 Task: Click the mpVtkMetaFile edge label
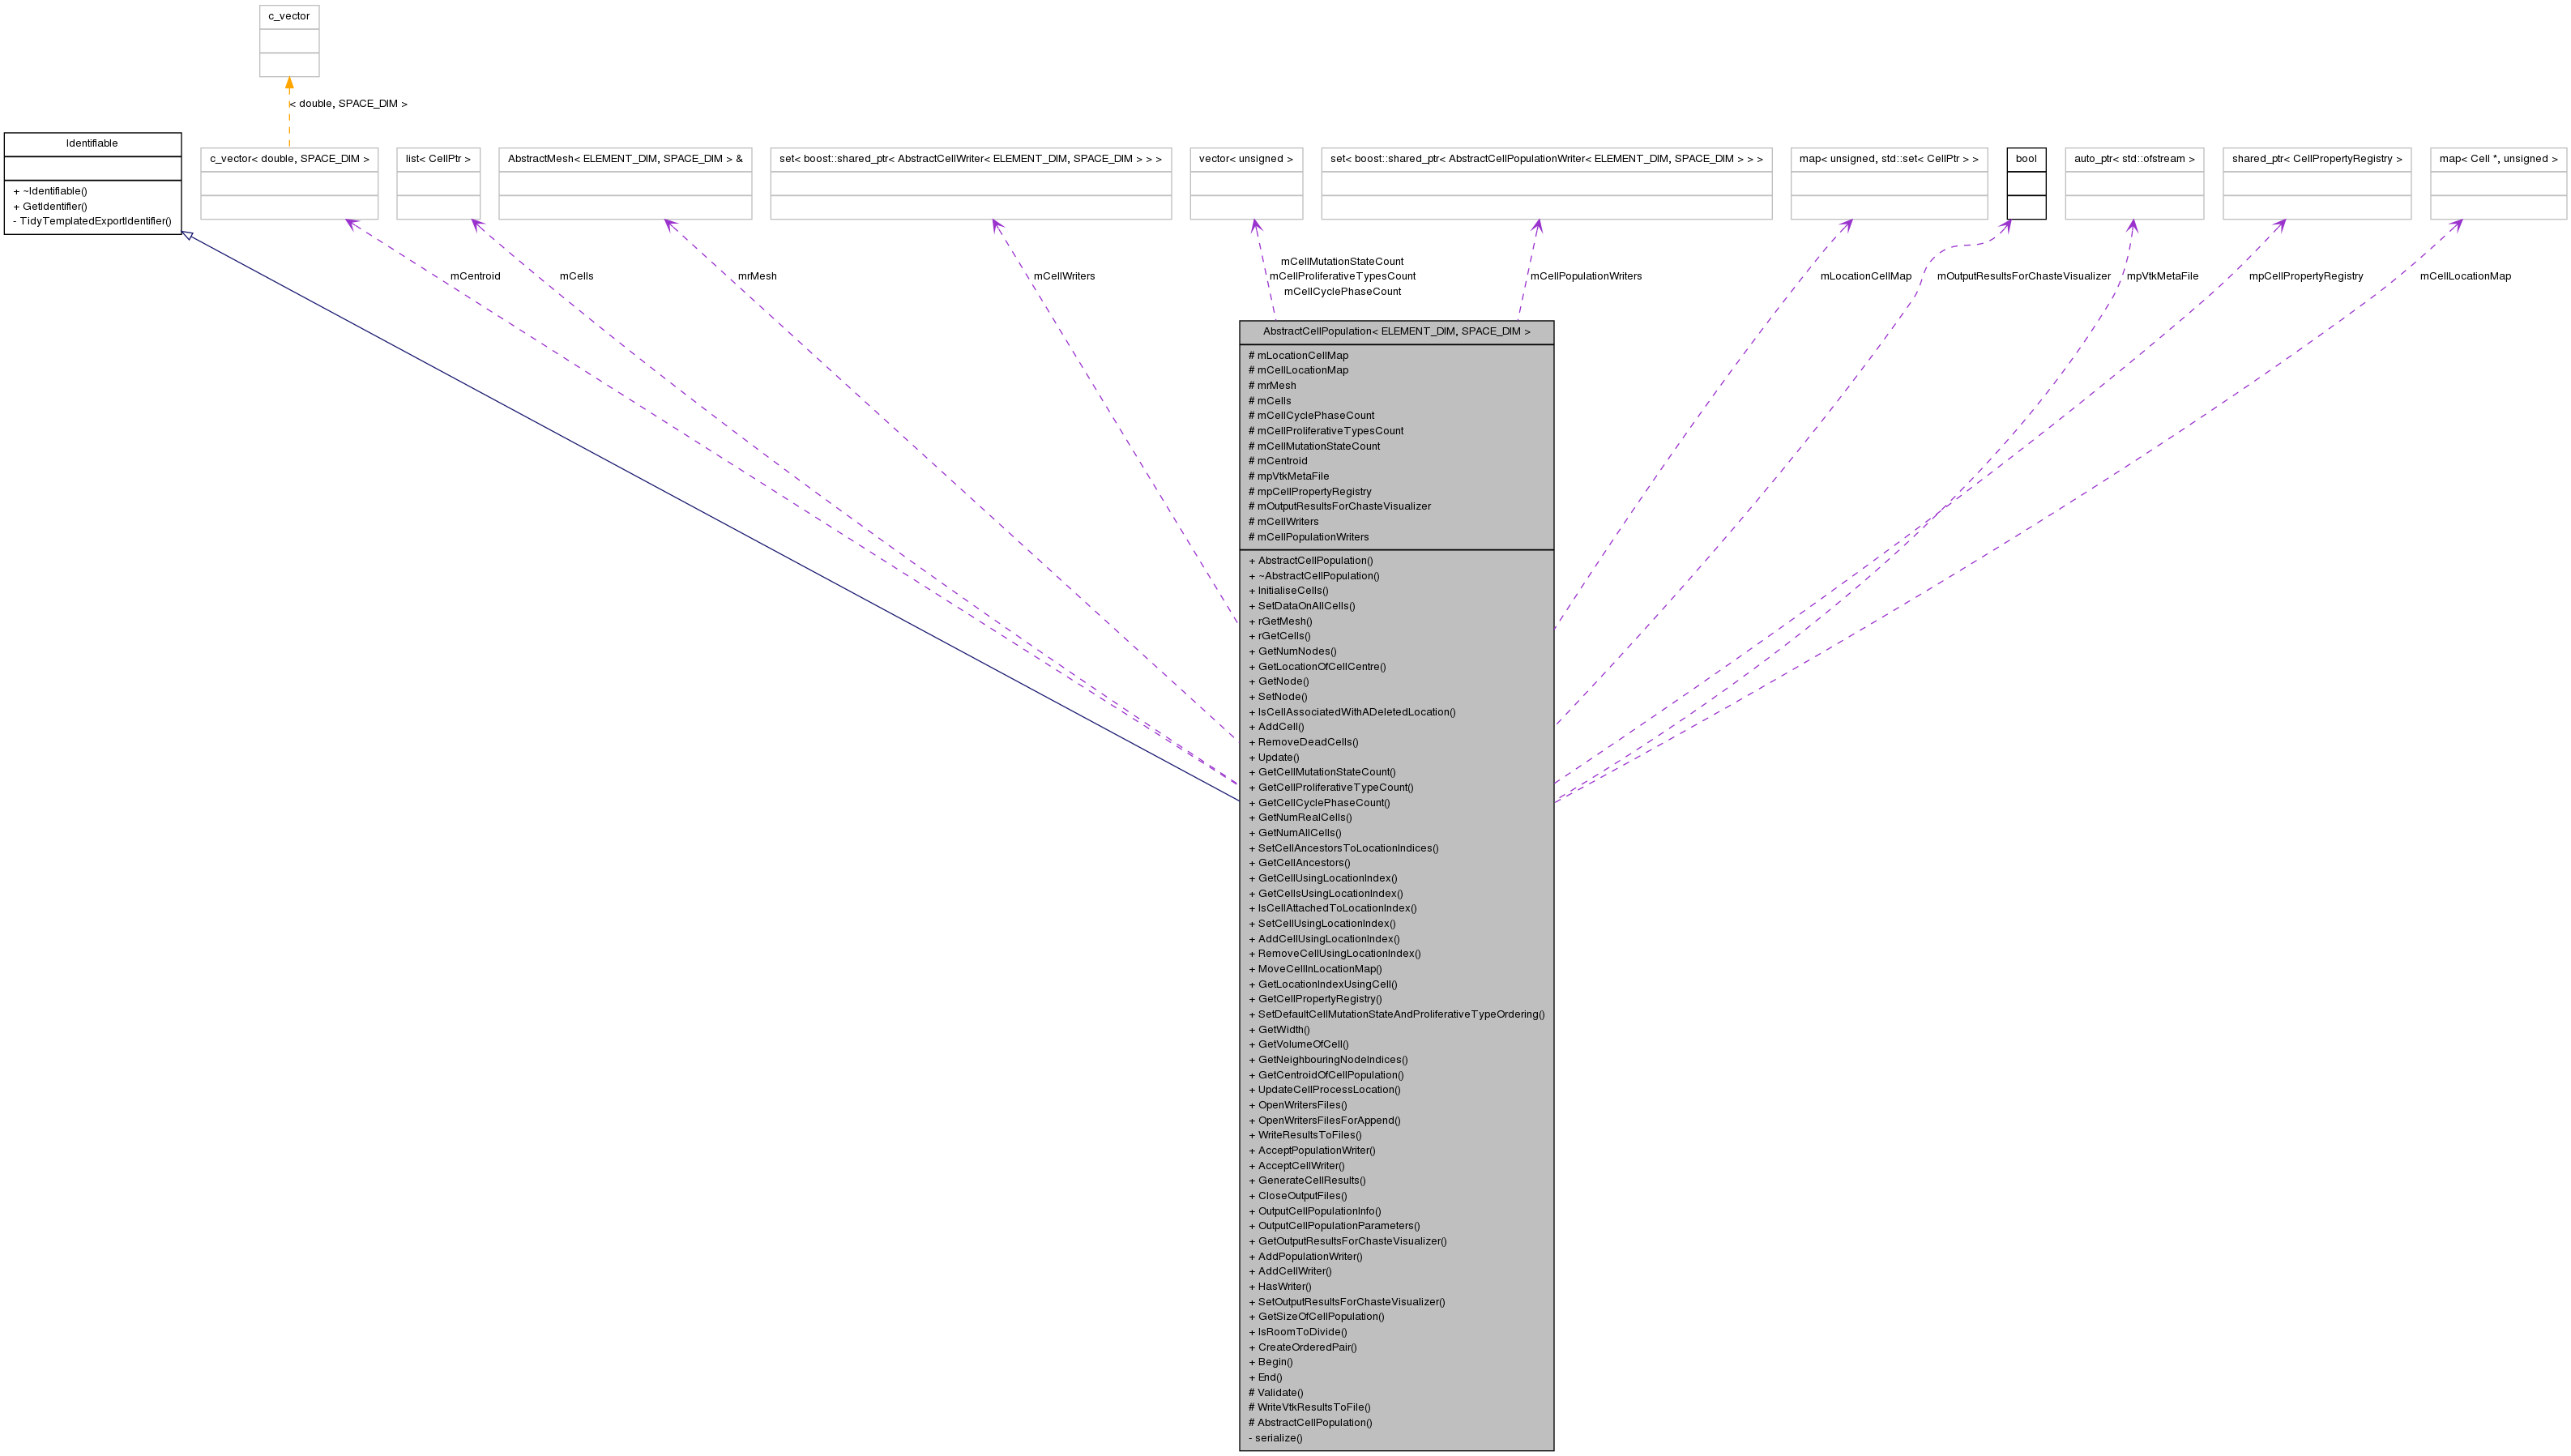(x=2163, y=276)
